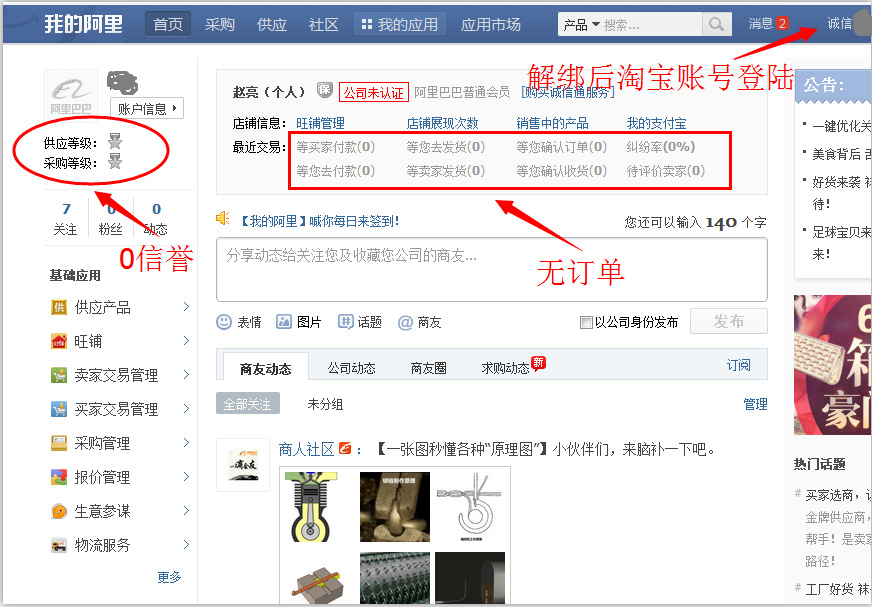Viewport: 872px width, 607px height.
Task: Expand the 买家交易管理 submenu arrow
Action: pos(186,409)
